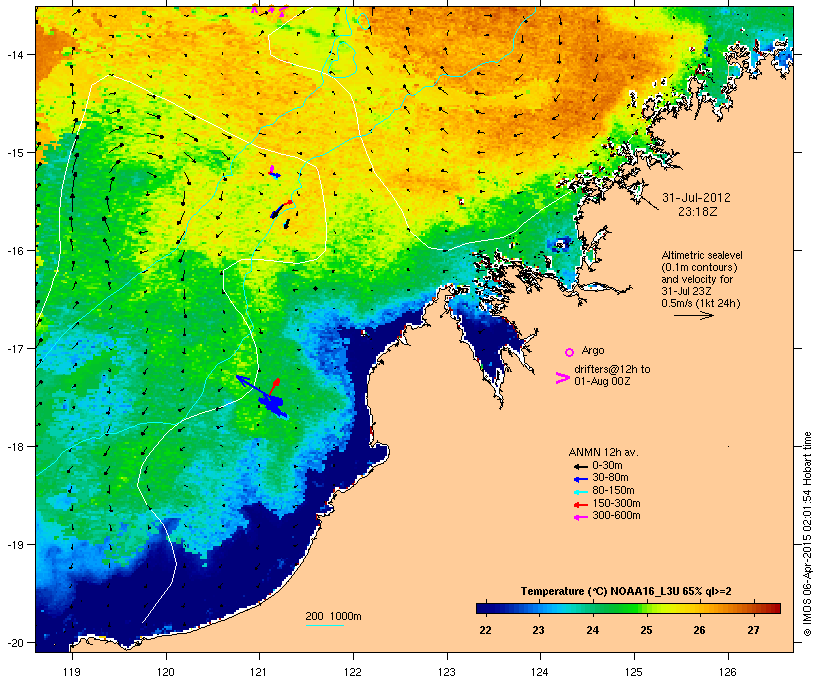Click the '31-Jul-2012' date label
Screen dimensions: 820x680
tap(696, 198)
